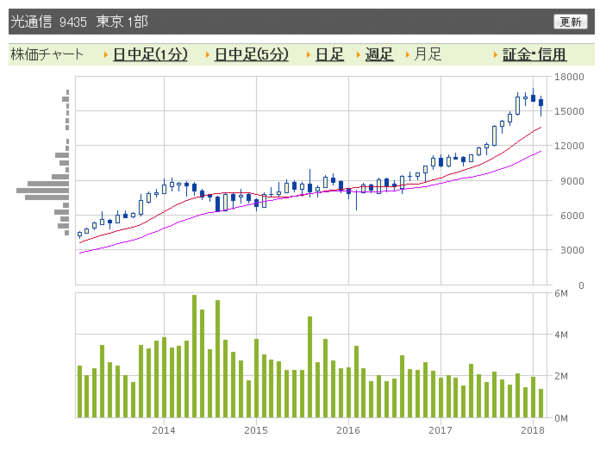Click arrow icon before 証金・信用
600x451 pixels.
pos(495,54)
